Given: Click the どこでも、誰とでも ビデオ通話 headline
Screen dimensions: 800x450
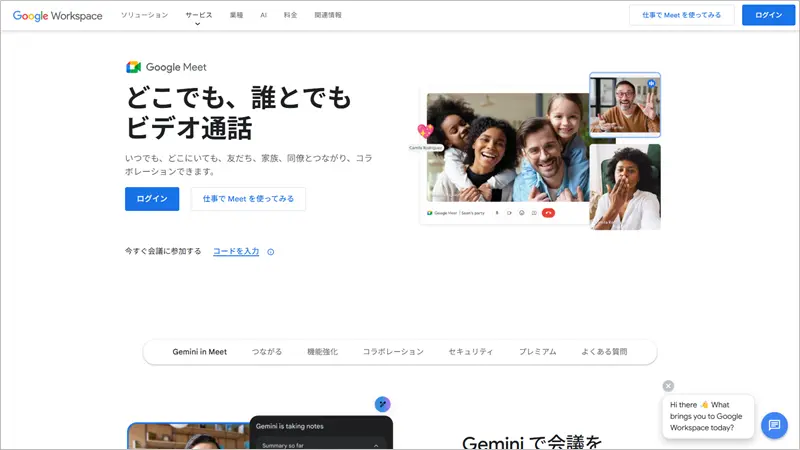Looking at the screenshot, I should [x=238, y=113].
